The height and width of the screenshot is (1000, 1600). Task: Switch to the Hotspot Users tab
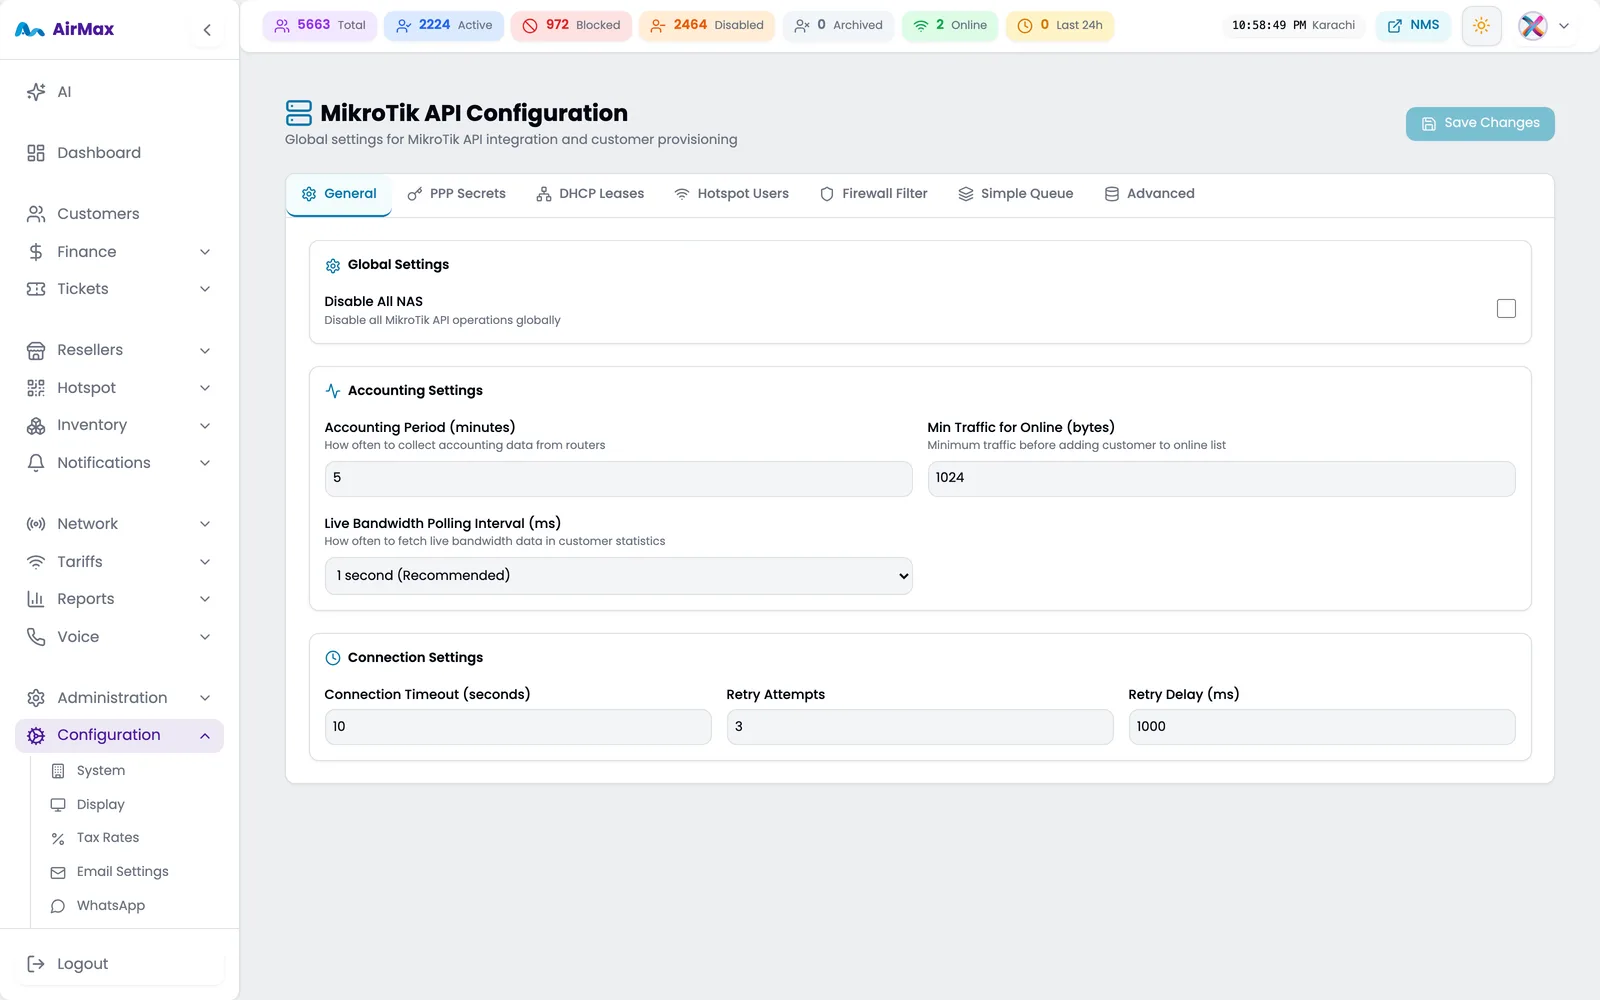pos(731,194)
